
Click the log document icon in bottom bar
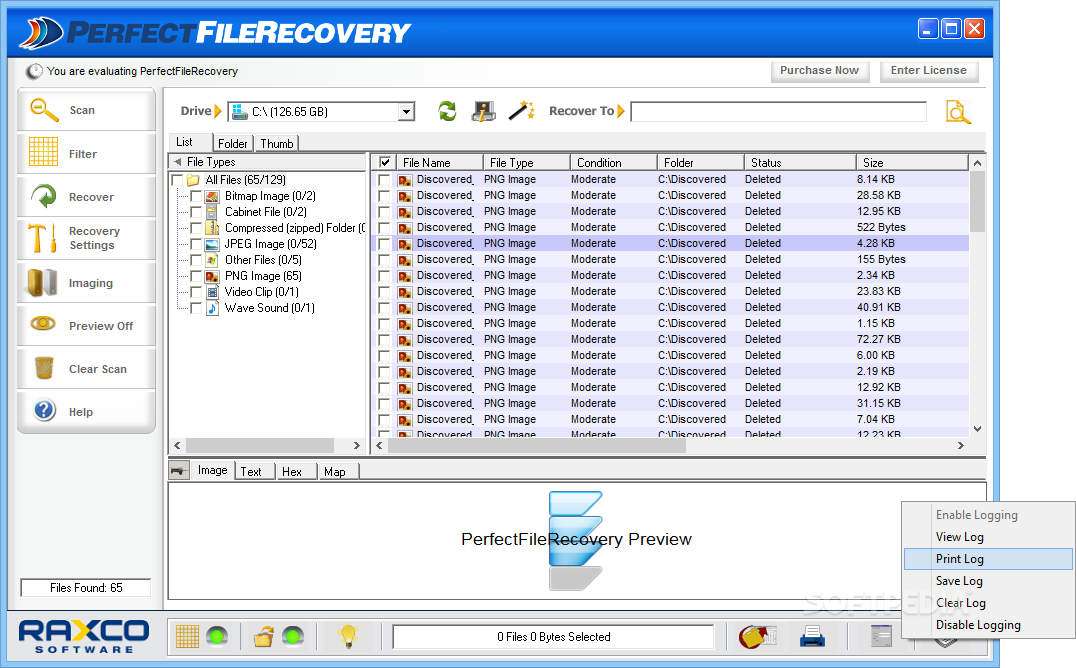(x=881, y=636)
